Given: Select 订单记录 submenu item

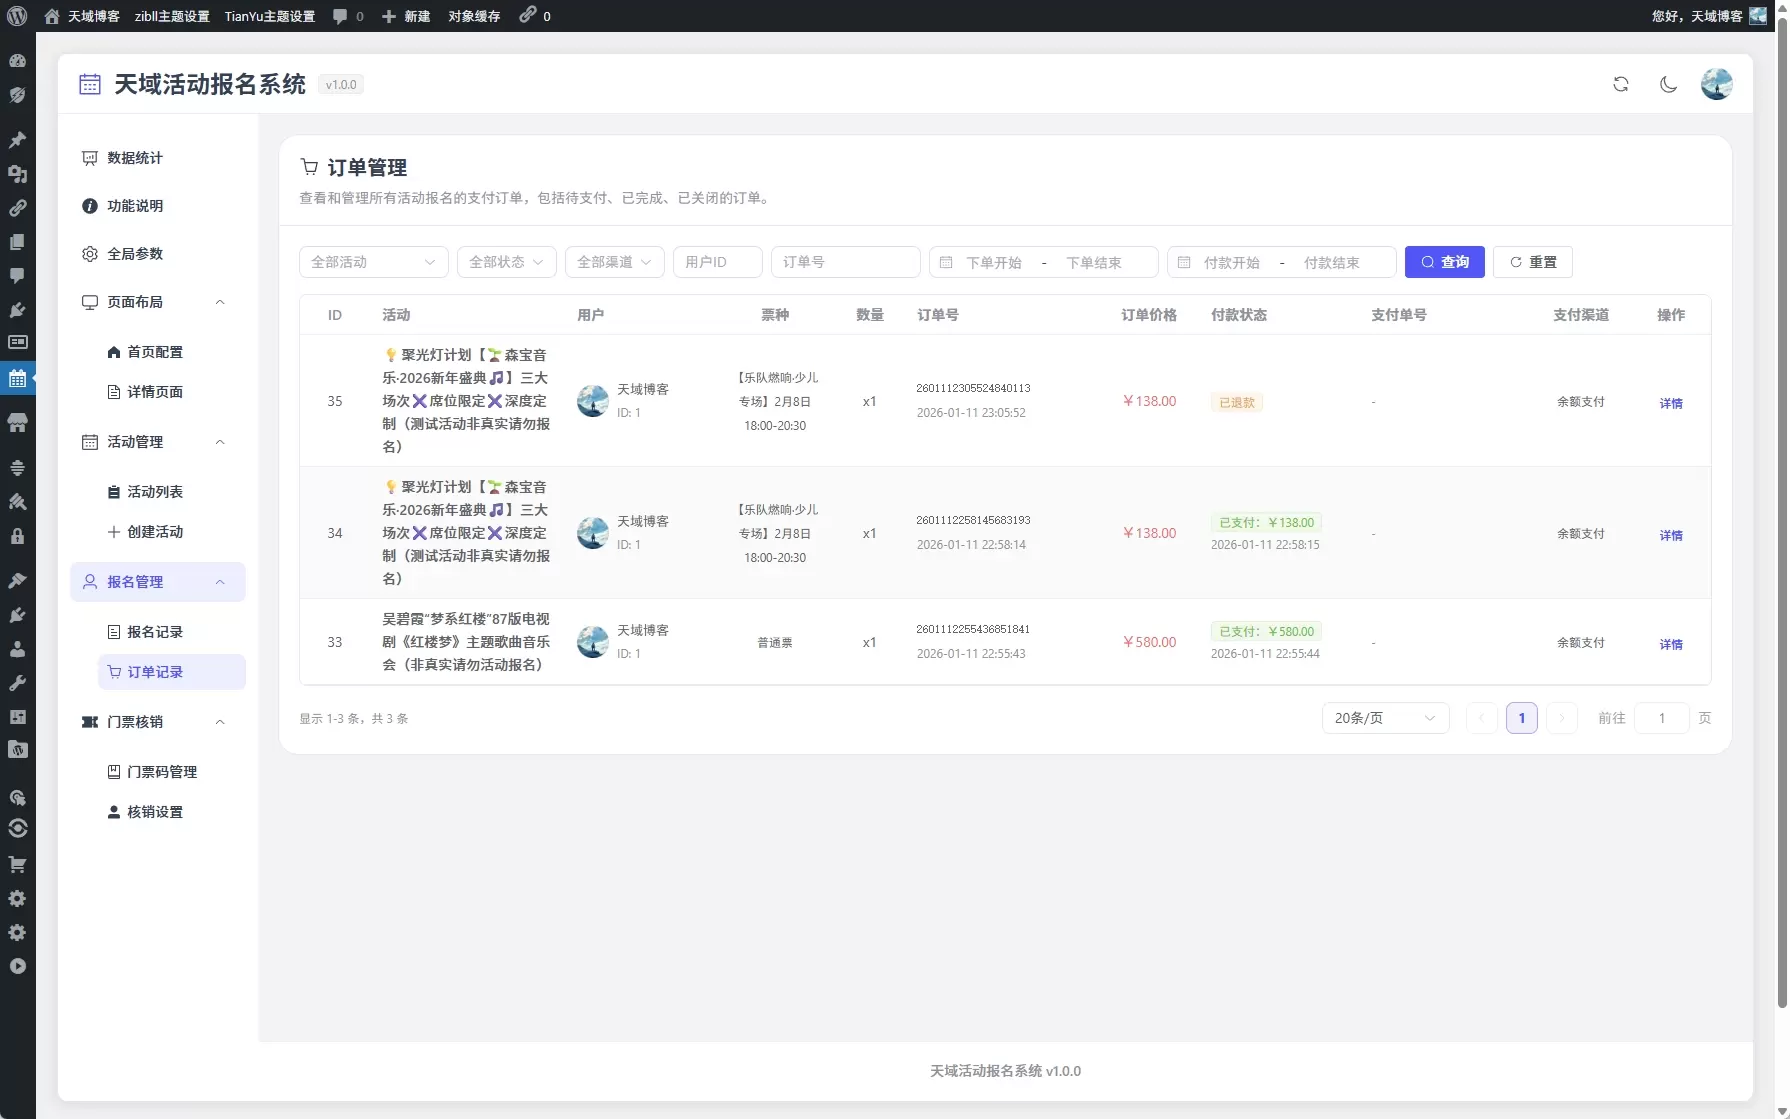Looking at the screenshot, I should pos(172,672).
